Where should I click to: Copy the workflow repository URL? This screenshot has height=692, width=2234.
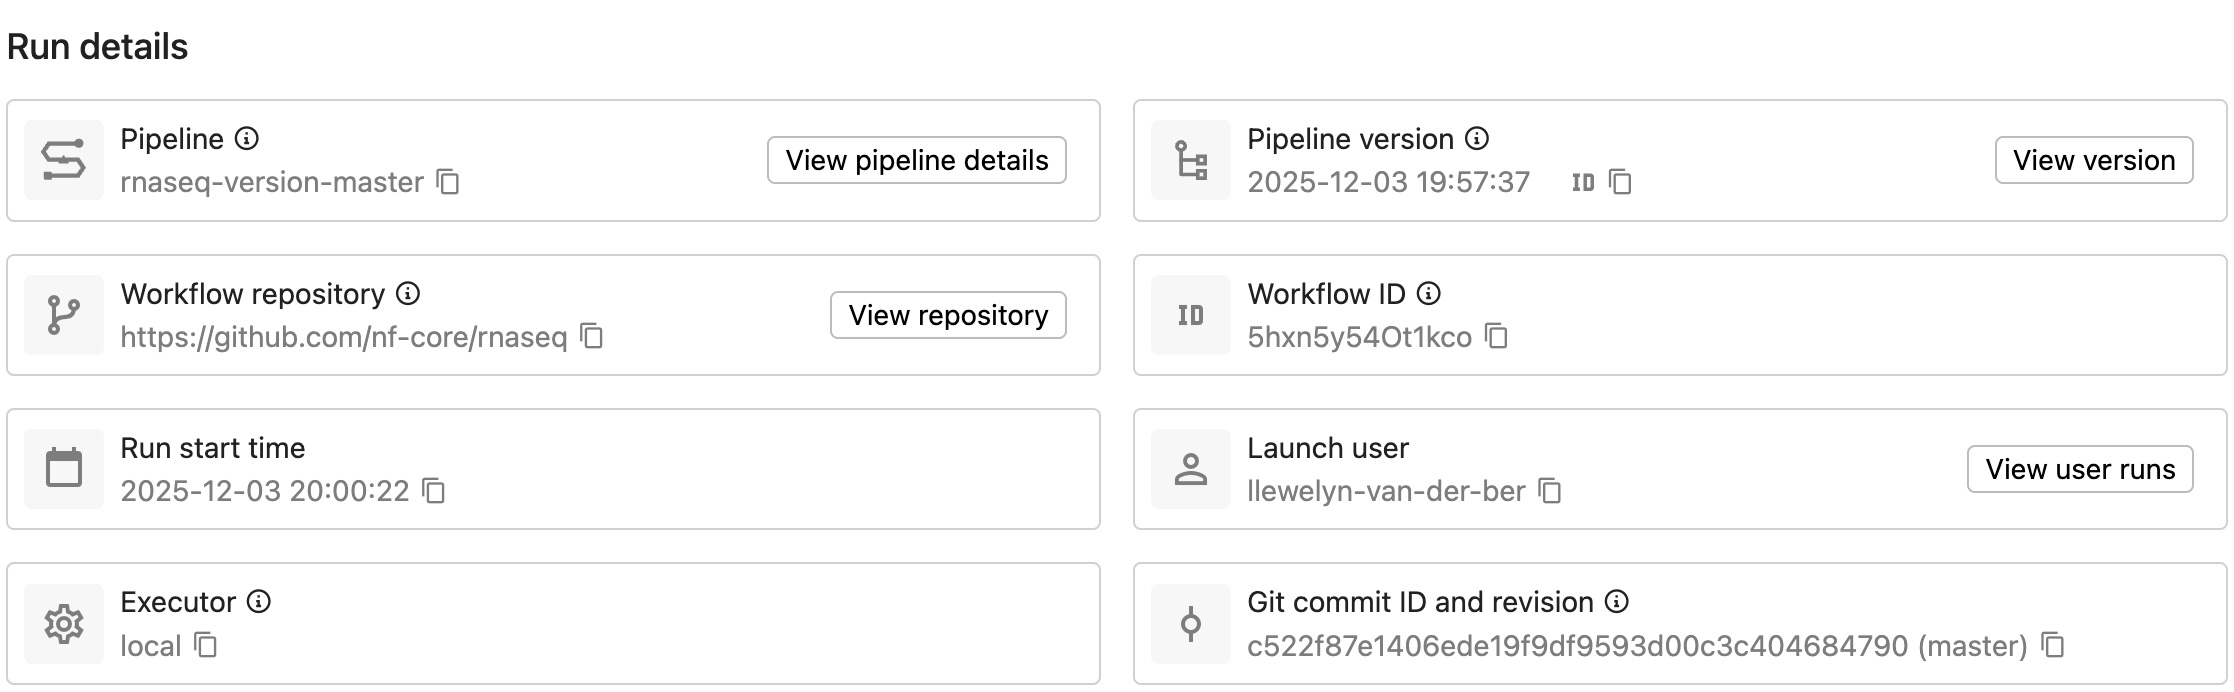pyautogui.click(x=592, y=336)
